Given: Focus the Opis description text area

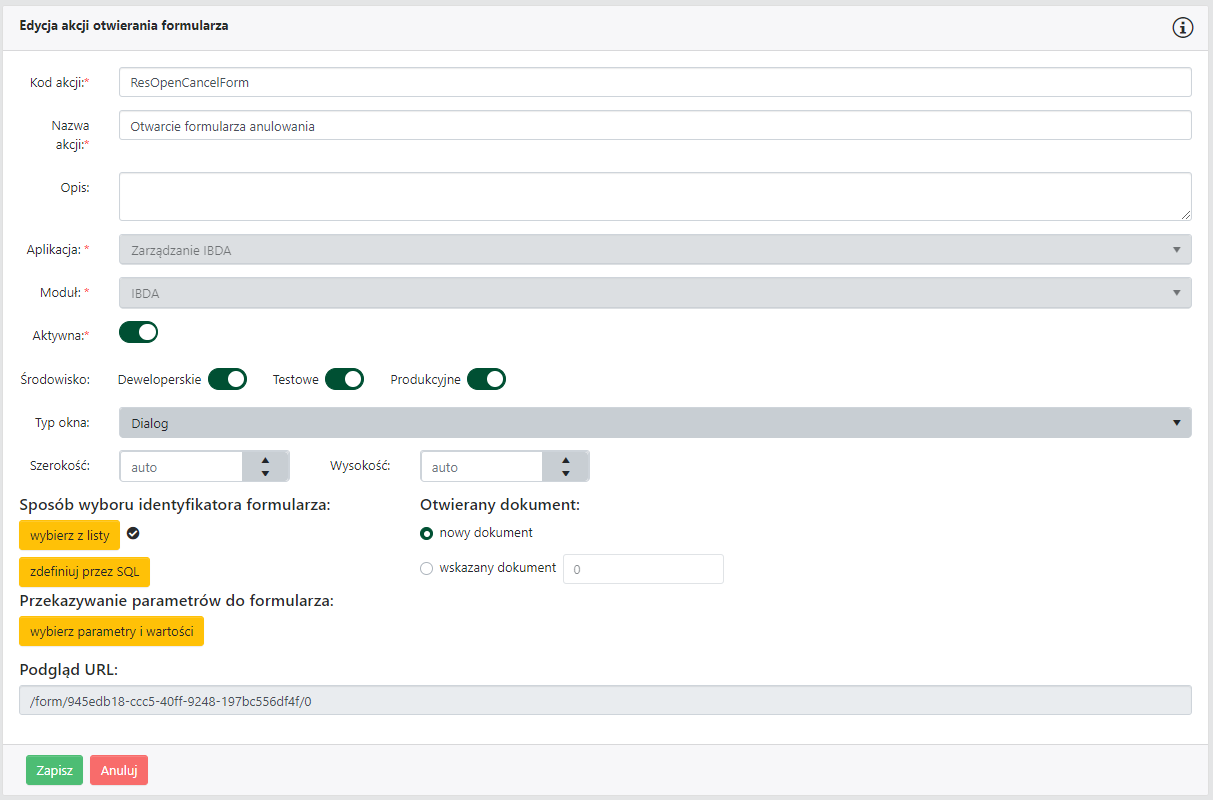Looking at the screenshot, I should coord(655,196).
